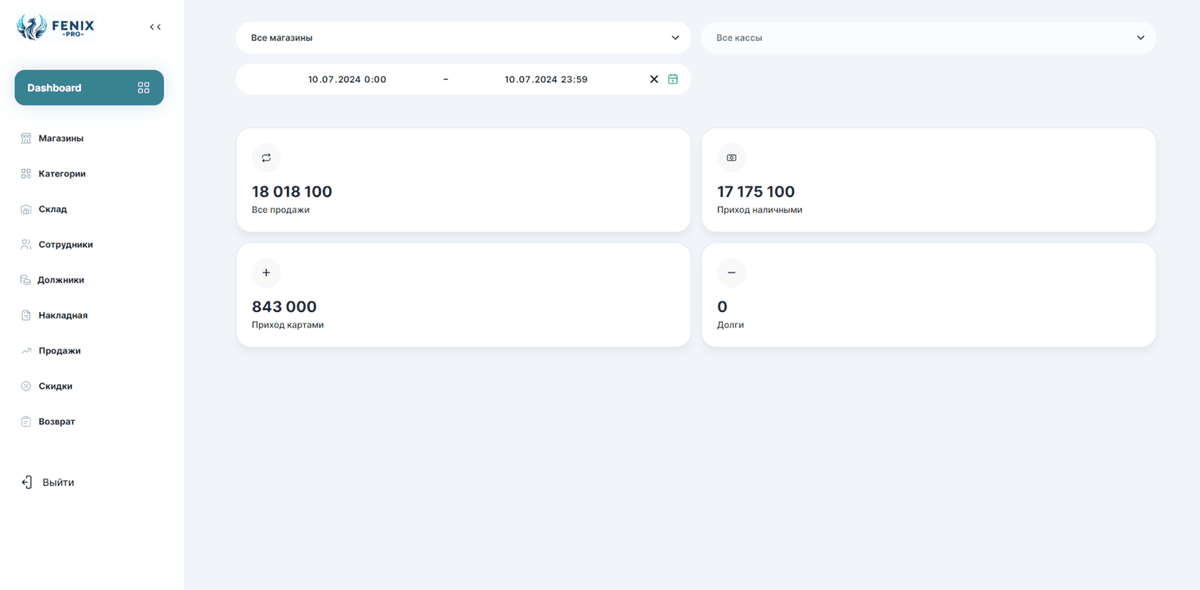Click the minus icon above Долги
Screen dimensions: 1200x590
pos(731,273)
